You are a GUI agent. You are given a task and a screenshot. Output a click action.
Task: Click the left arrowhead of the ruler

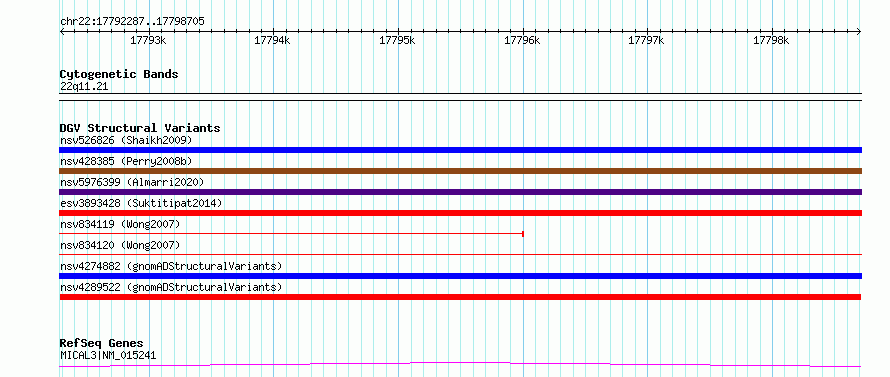point(62,31)
